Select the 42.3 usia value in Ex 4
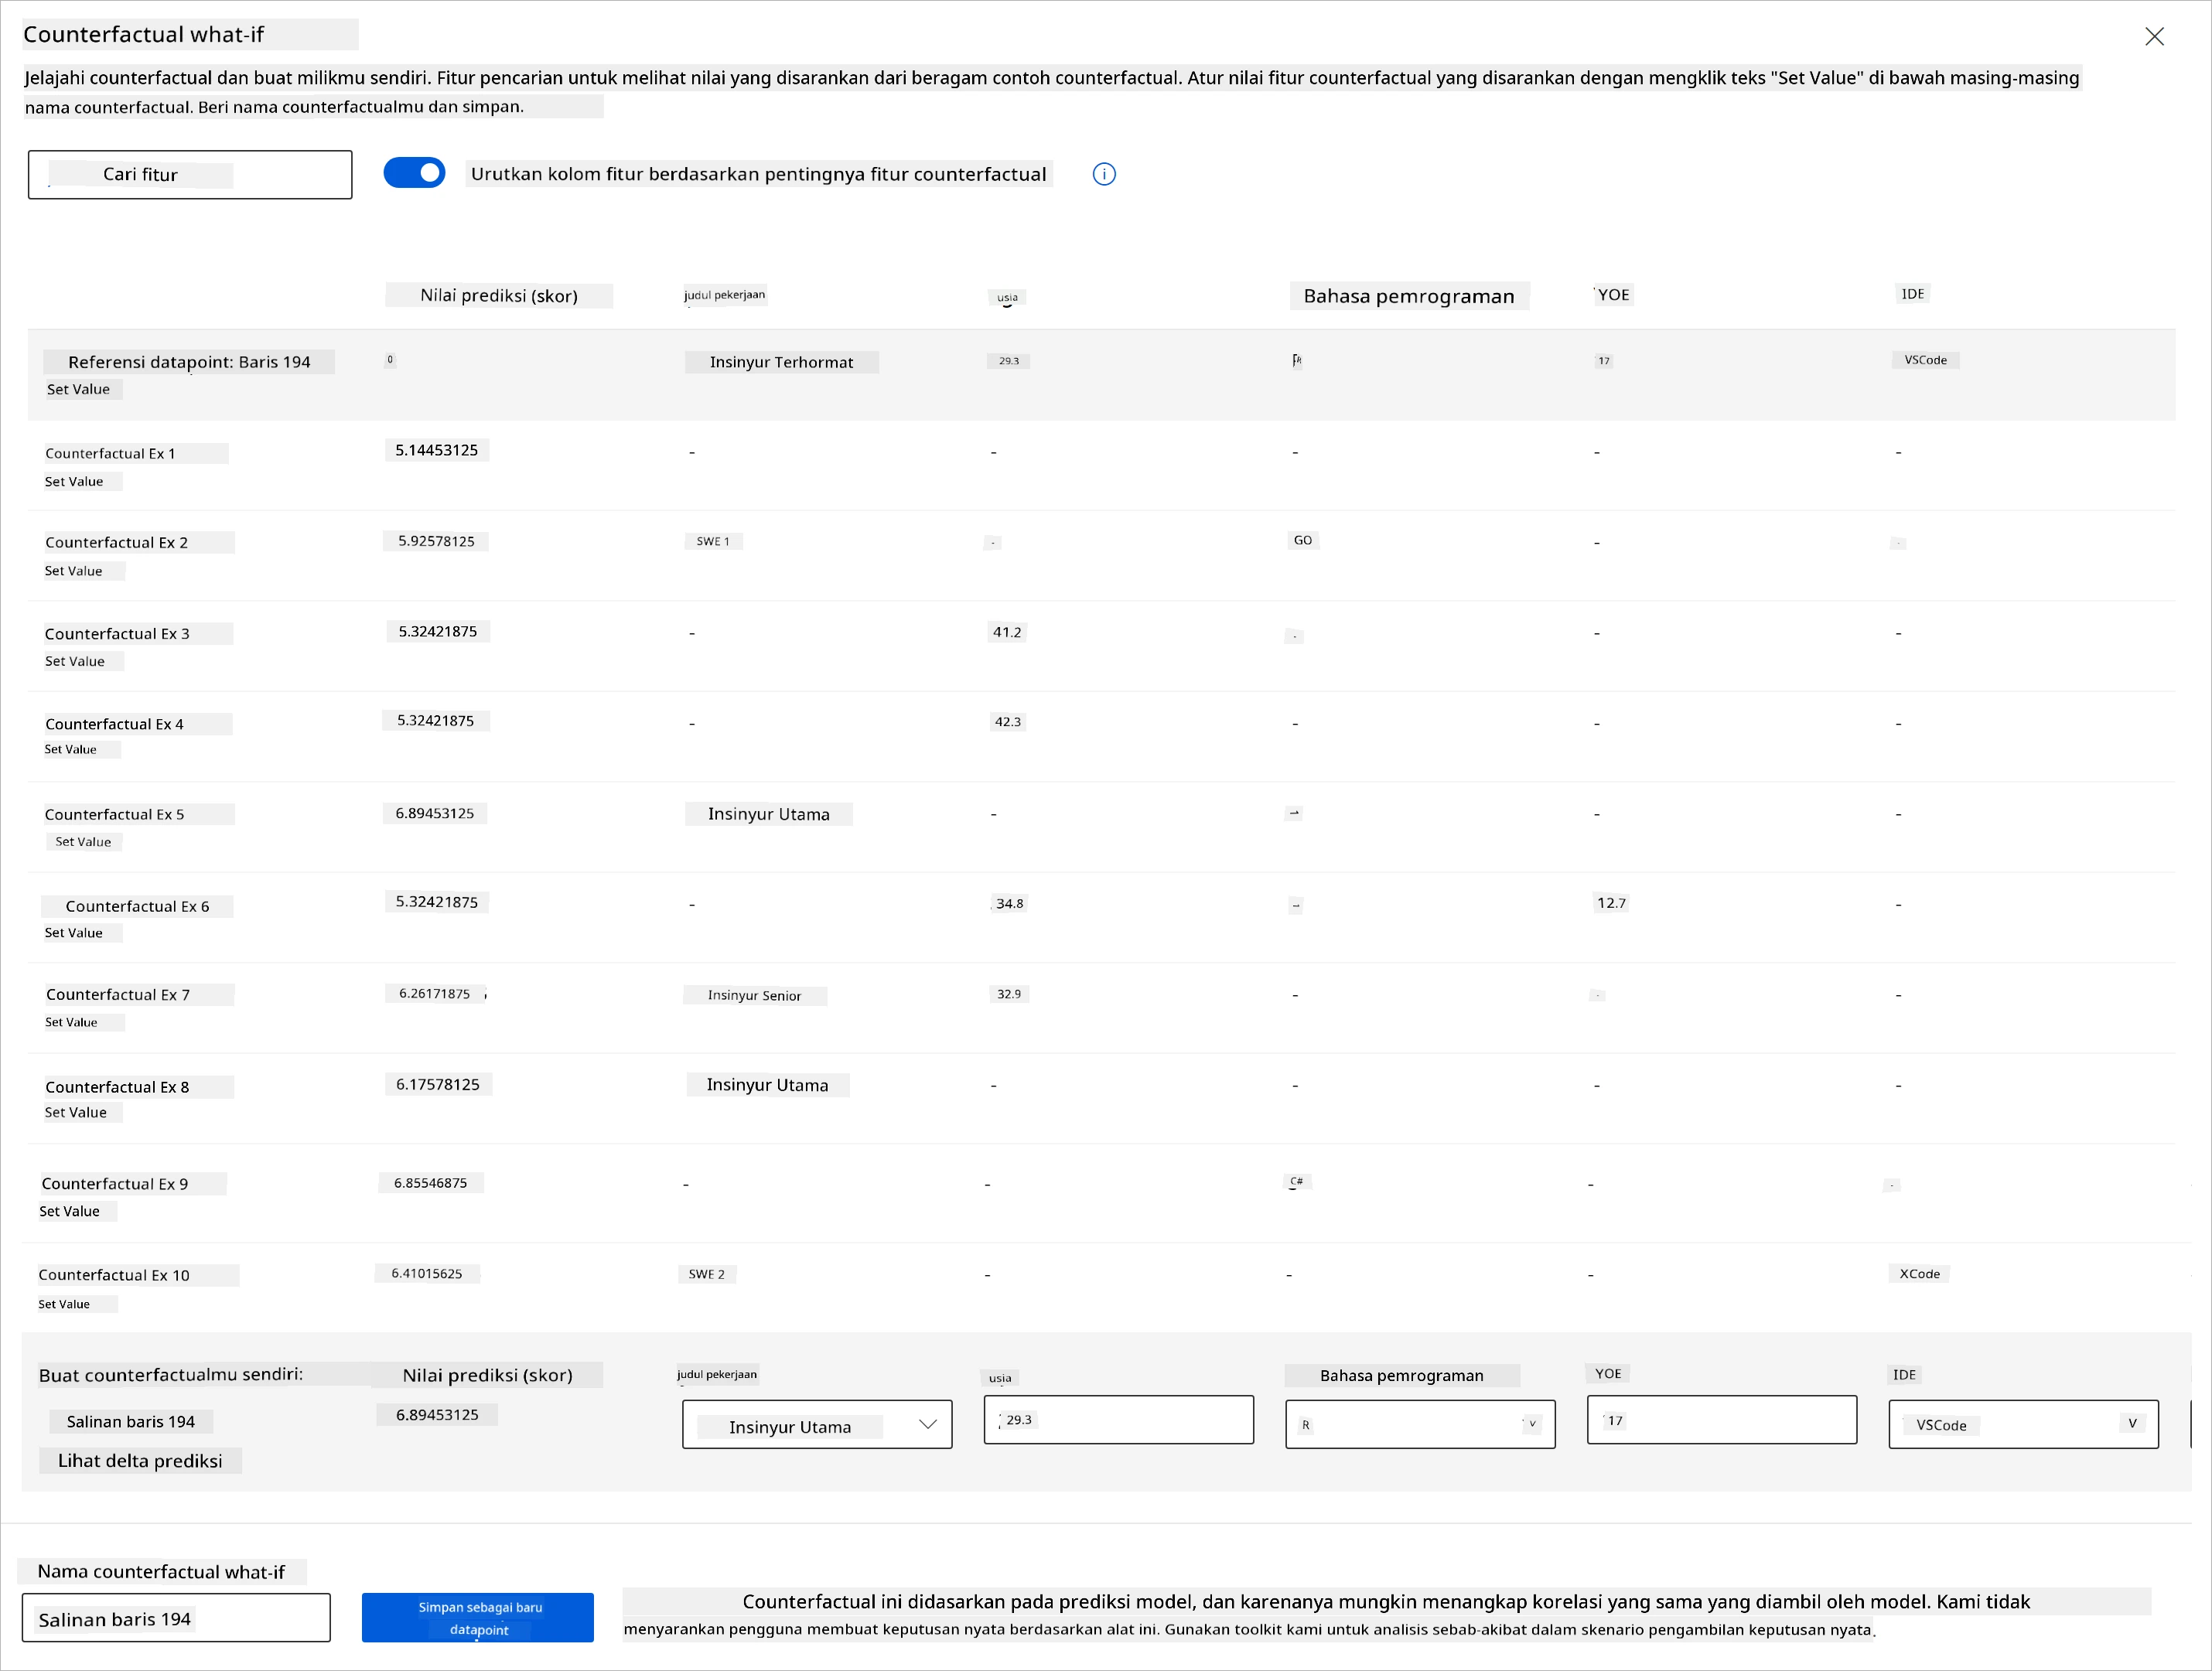Screen dimensions: 2212x1671 (1008, 722)
